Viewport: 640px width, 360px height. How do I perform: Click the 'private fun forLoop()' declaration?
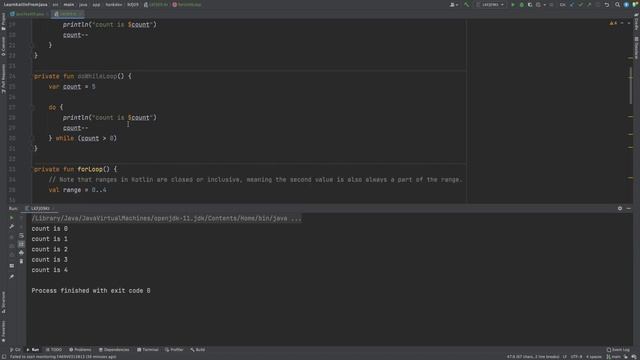click(x=75, y=169)
